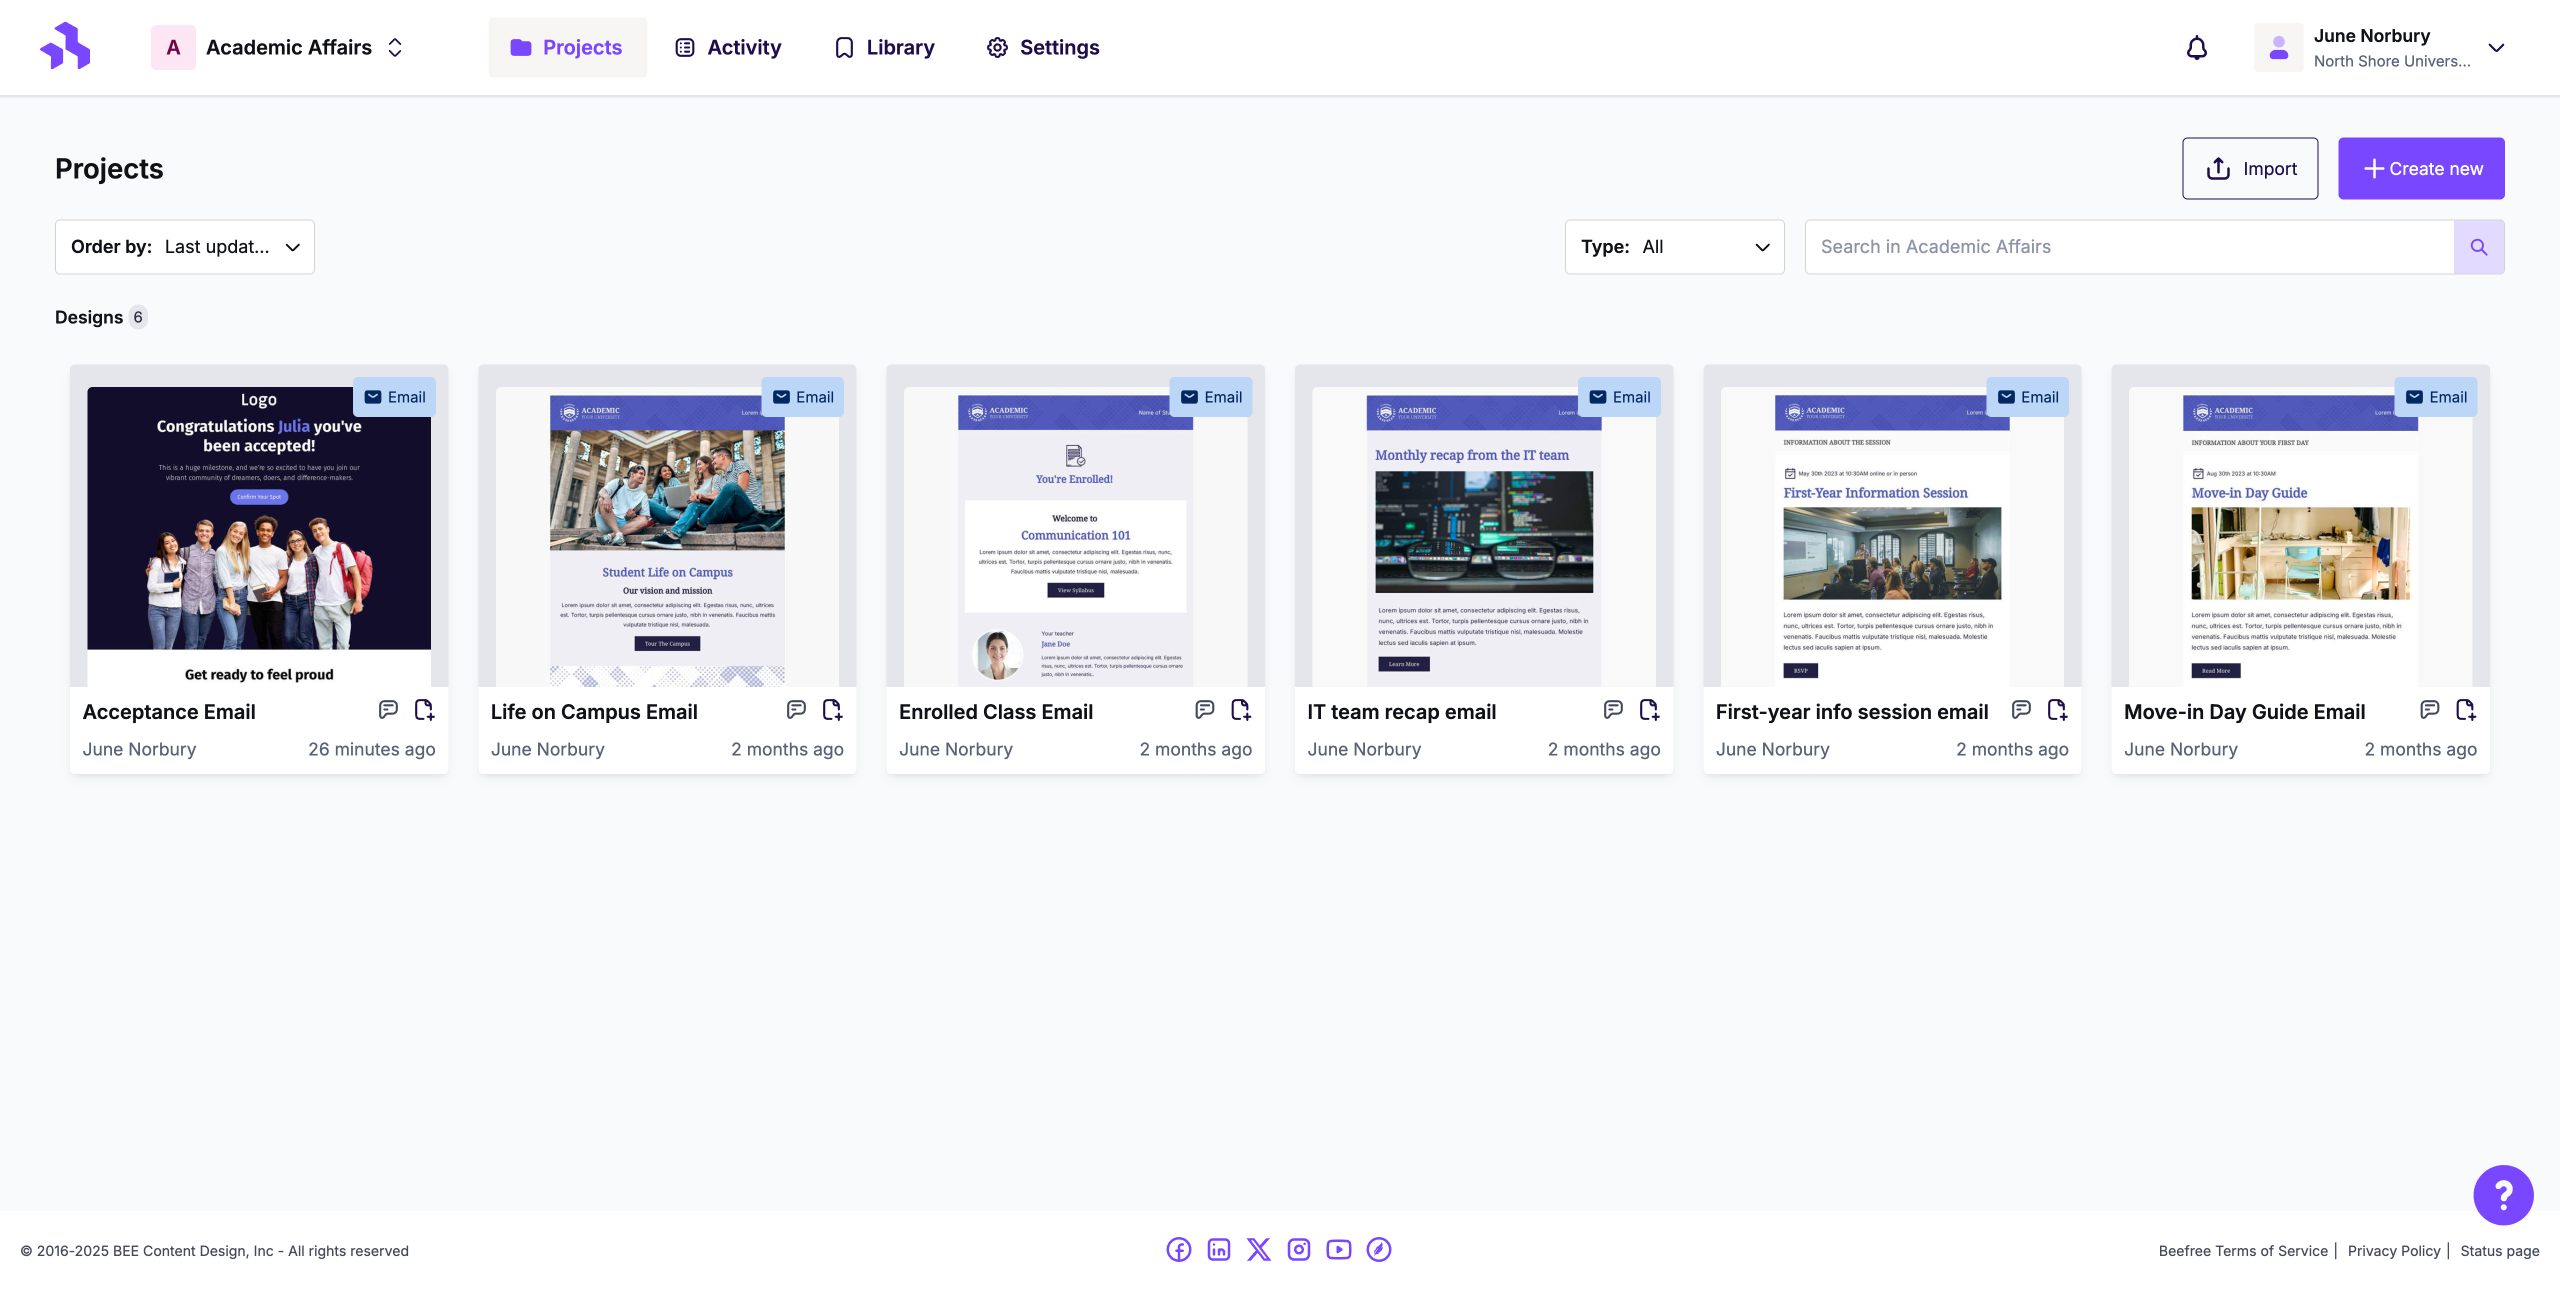Click the YouTube footer icon

pos(1338,1249)
